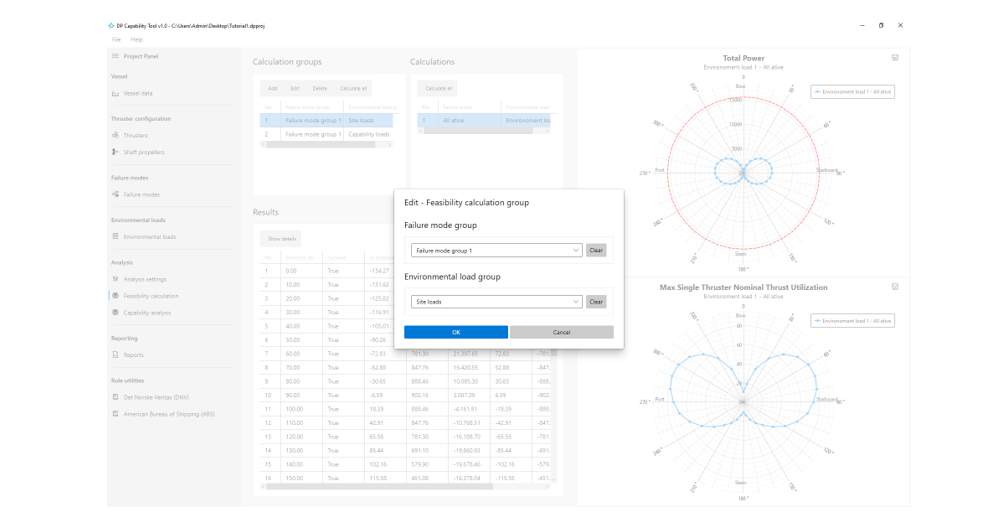This screenshot has height=525, width=1001.
Task: Open the File menu
Action: [x=116, y=40]
